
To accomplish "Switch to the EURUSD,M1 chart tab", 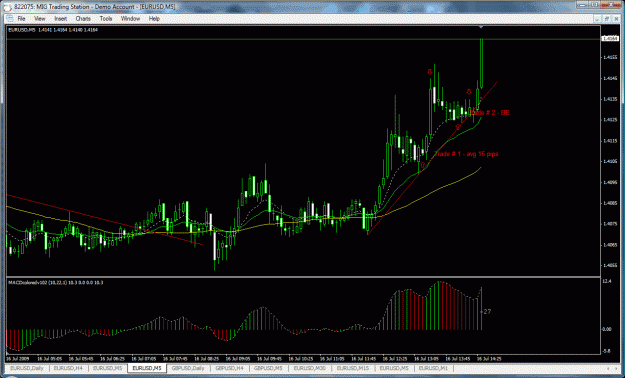I will (x=434, y=368).
